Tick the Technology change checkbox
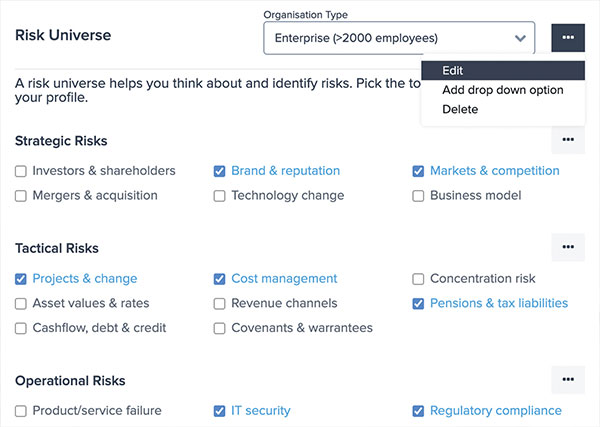Viewport: 600px width, 427px height. 219,196
